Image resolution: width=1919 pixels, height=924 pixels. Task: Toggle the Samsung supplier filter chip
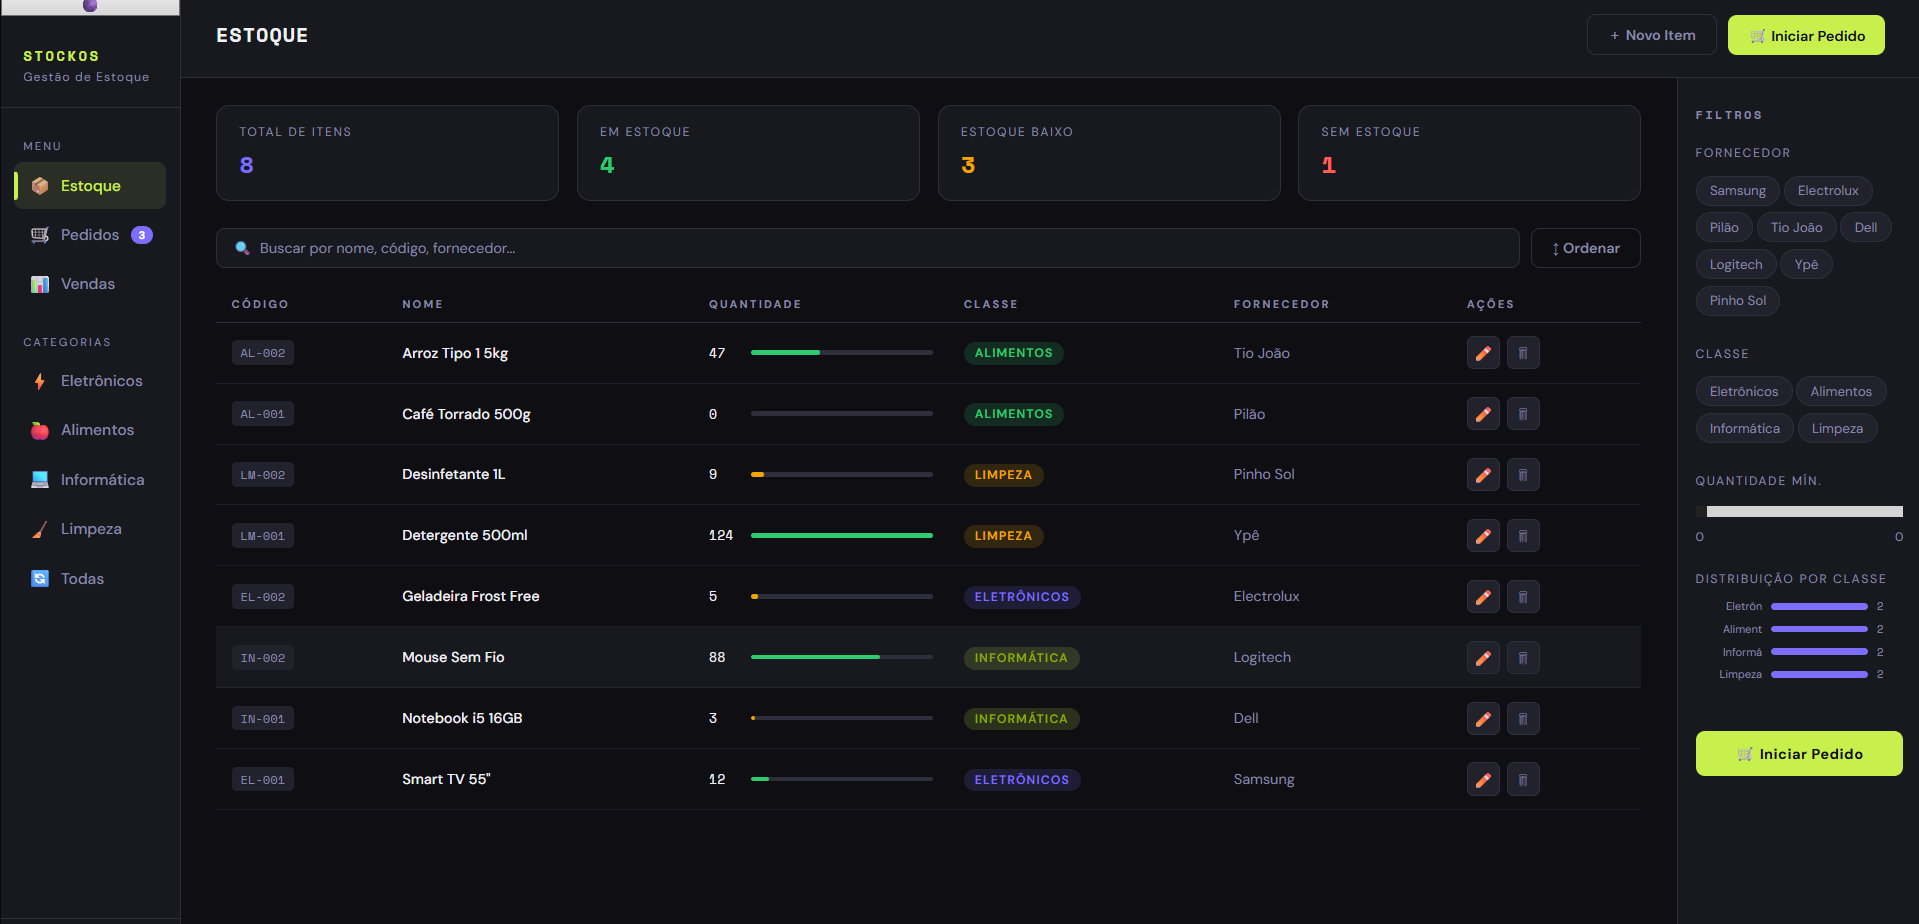1737,191
